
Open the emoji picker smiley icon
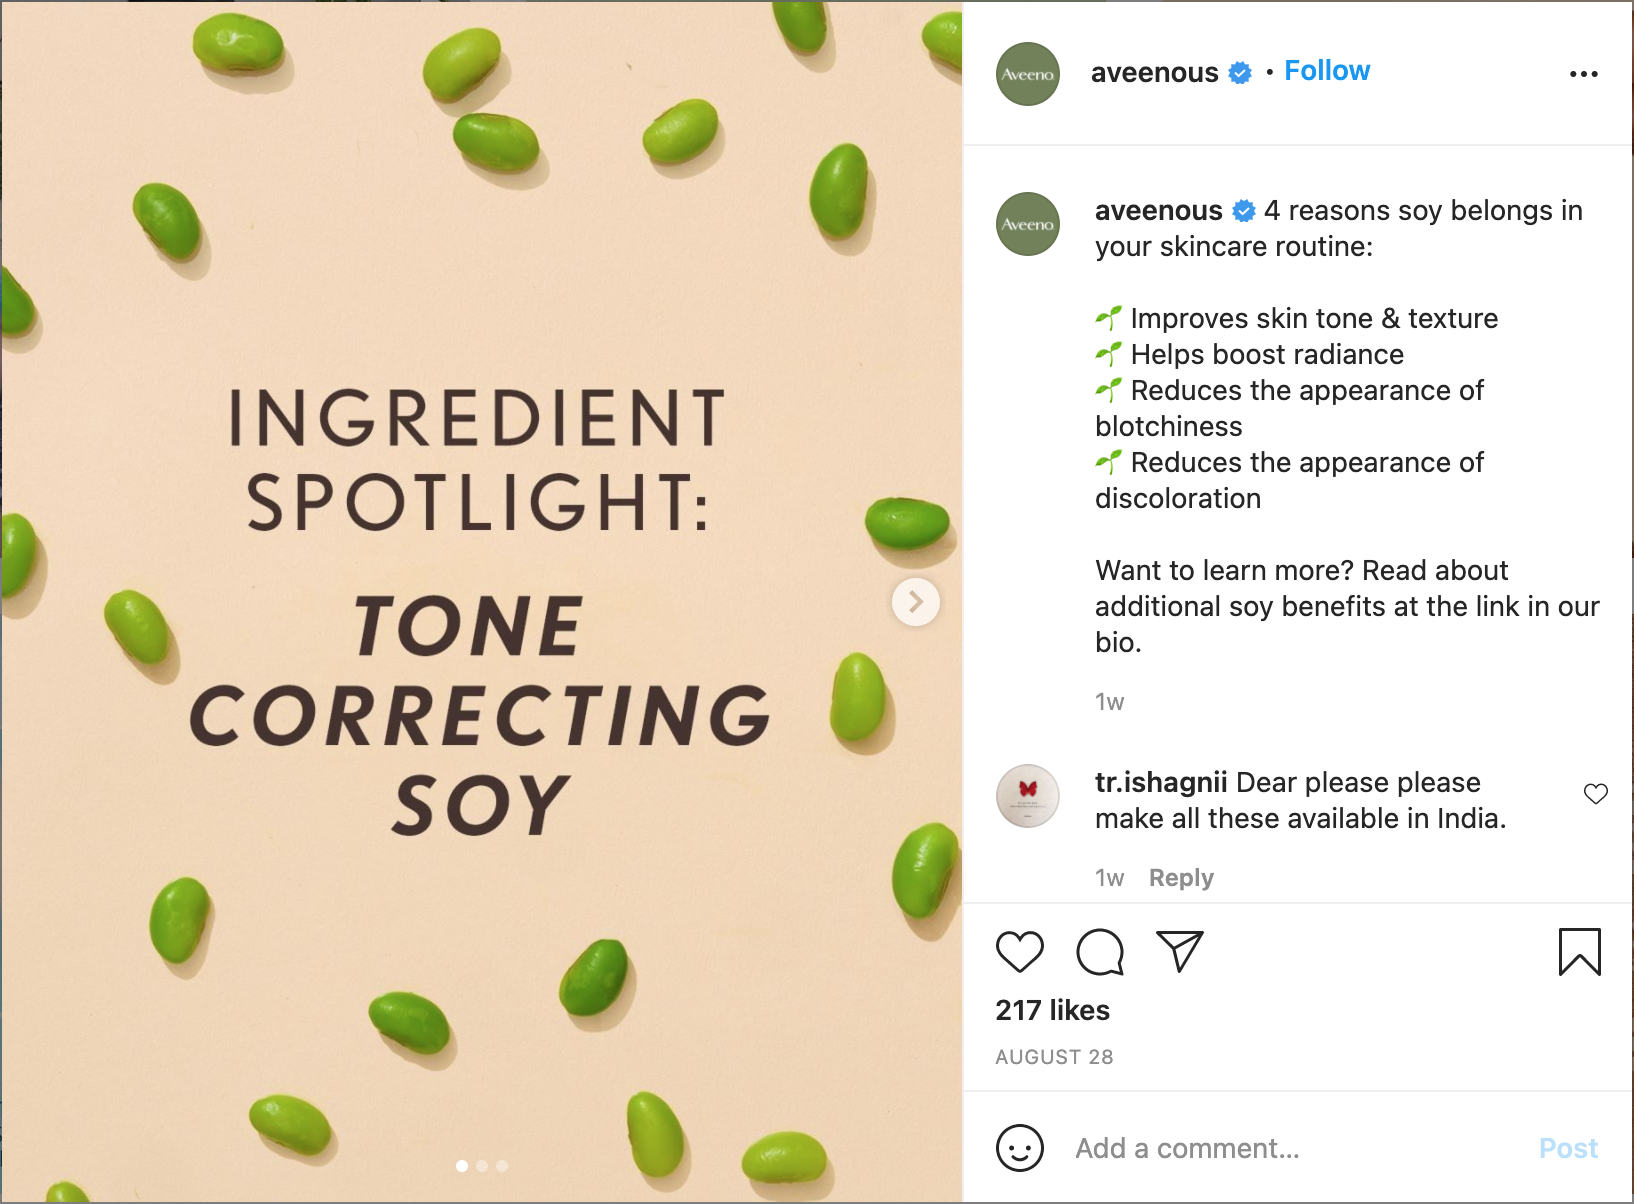[1019, 1148]
